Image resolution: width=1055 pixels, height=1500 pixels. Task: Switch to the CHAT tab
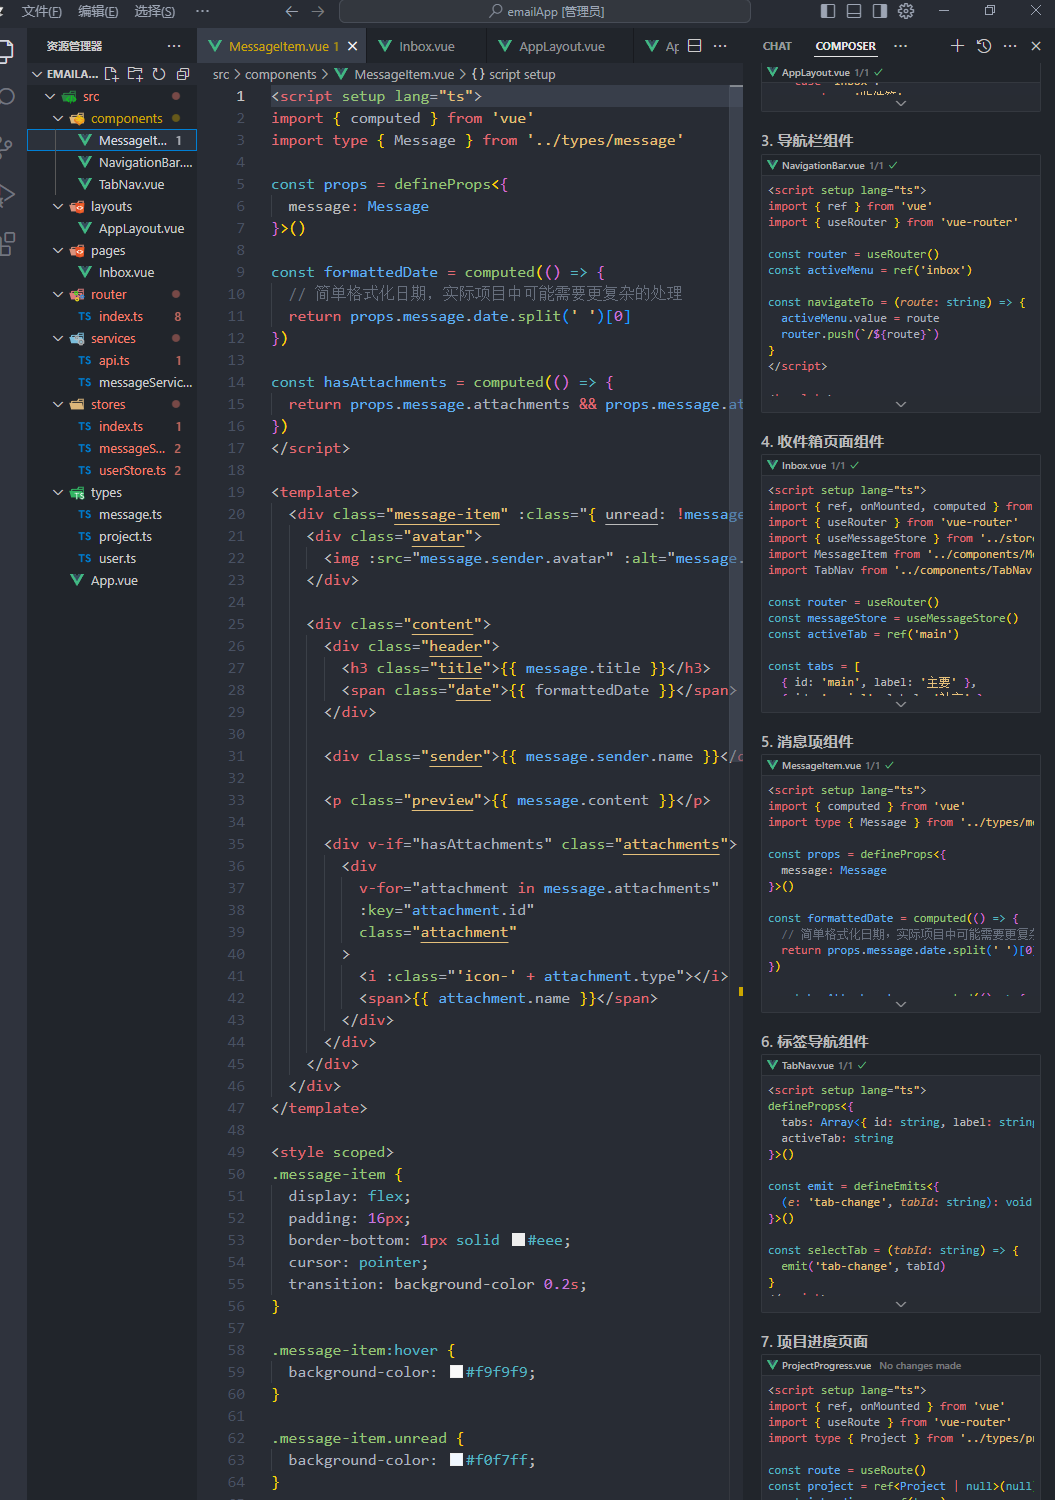(x=777, y=46)
